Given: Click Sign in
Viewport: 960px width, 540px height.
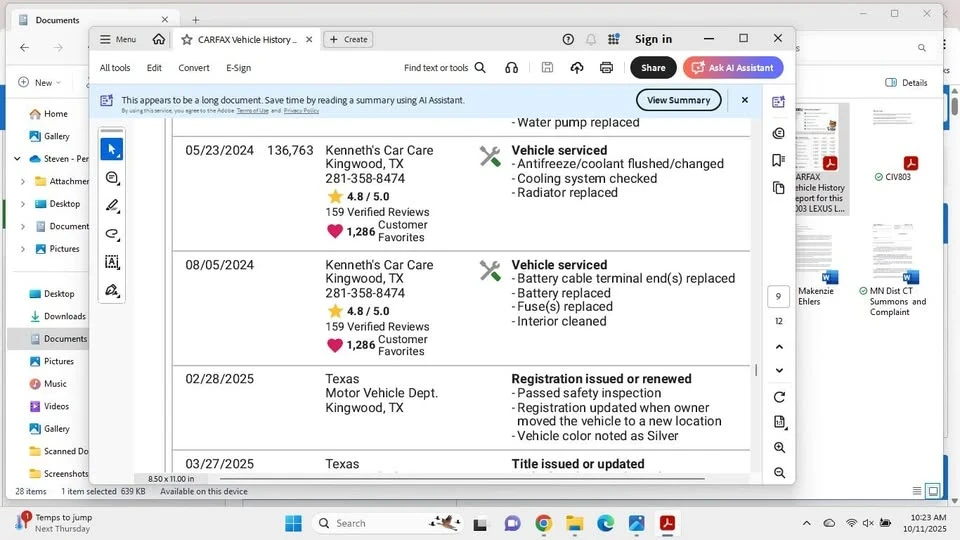Looking at the screenshot, I should click(653, 39).
